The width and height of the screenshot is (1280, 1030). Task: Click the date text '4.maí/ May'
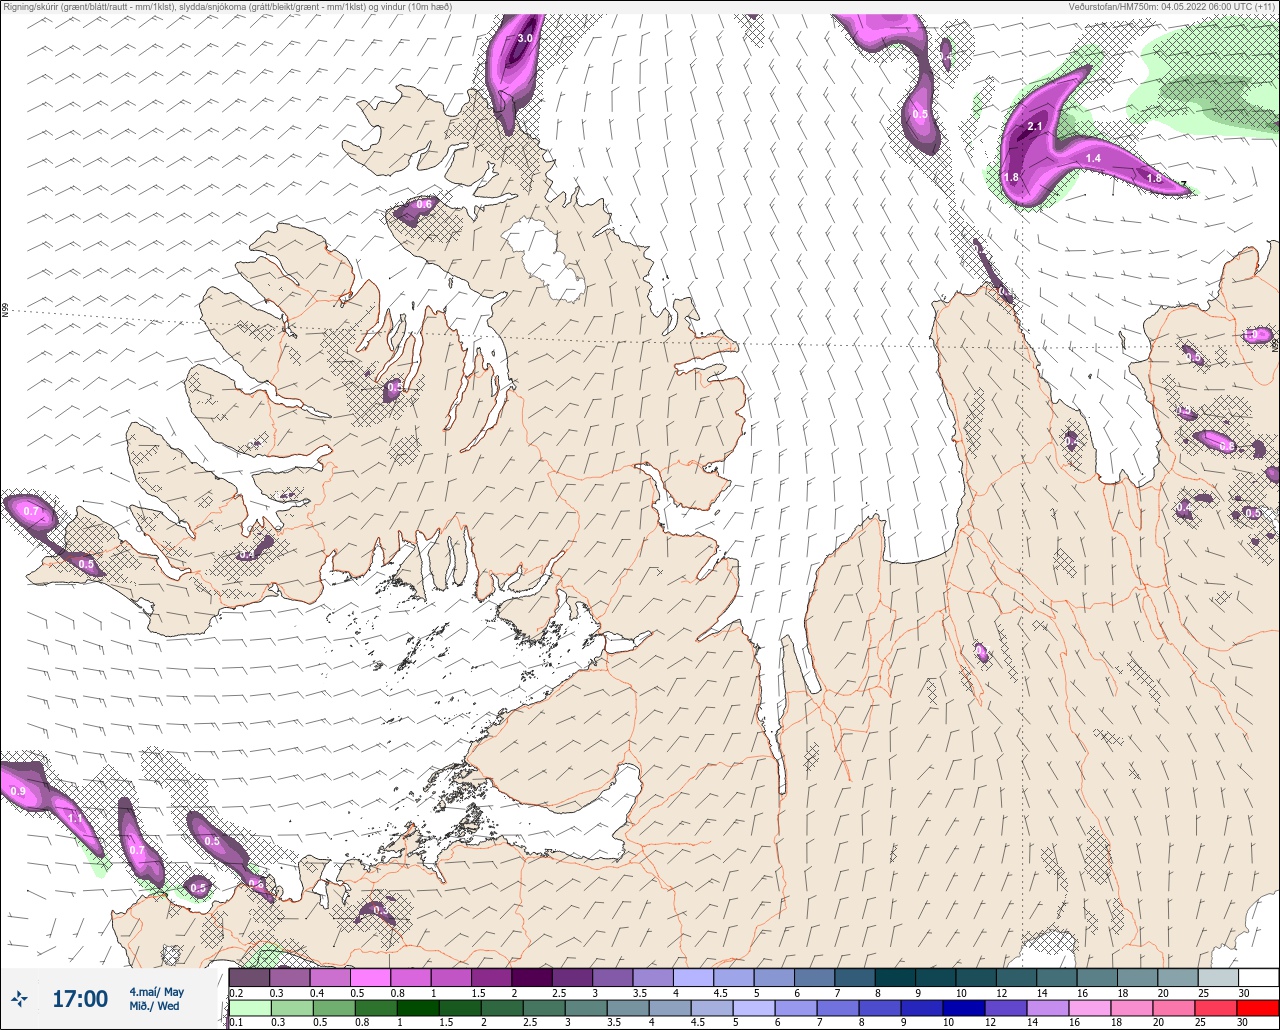click(157, 991)
